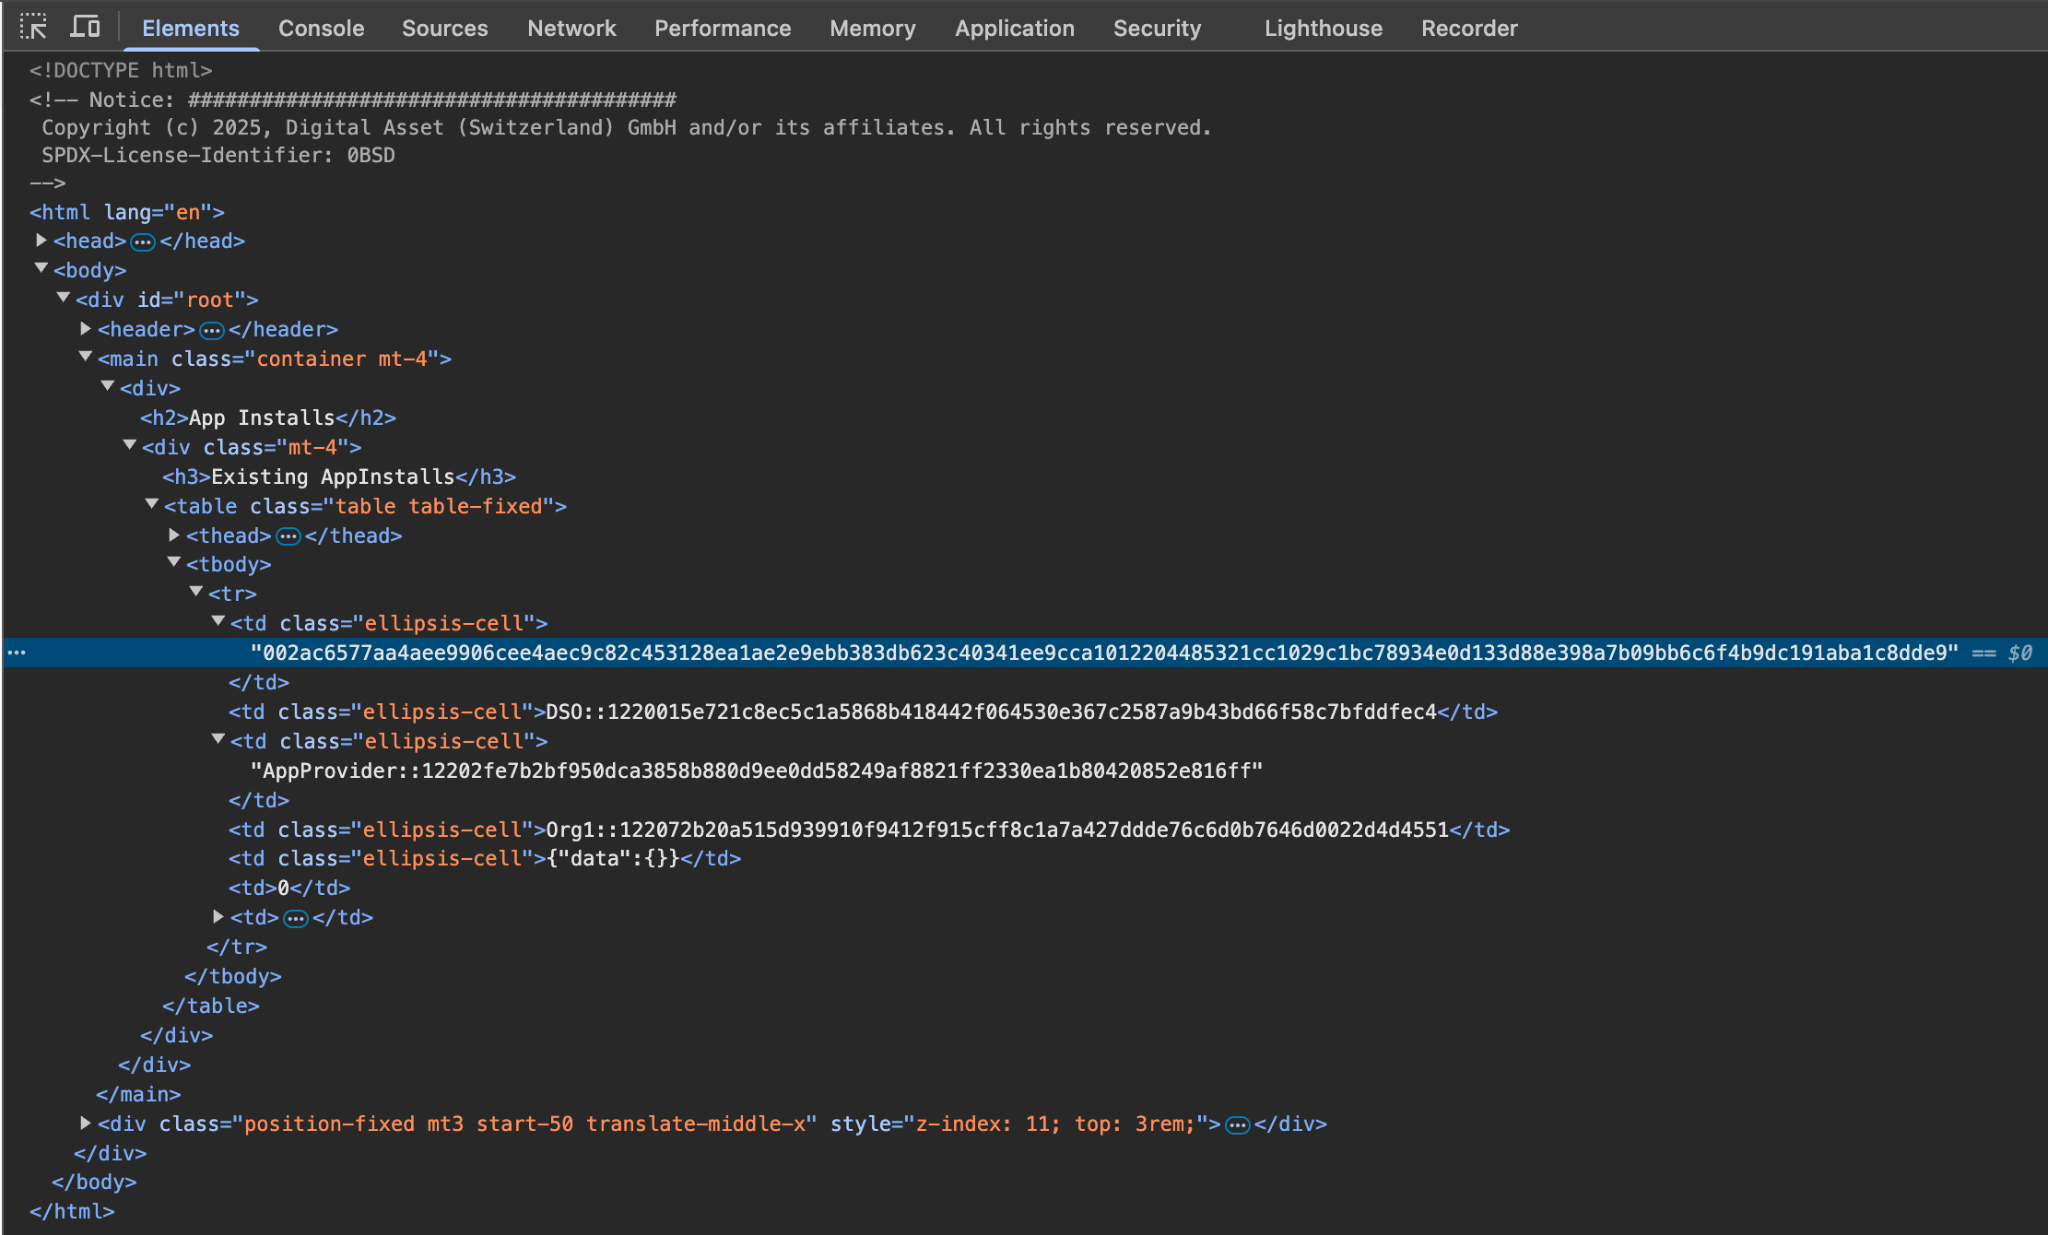This screenshot has width=2048, height=1235.
Task: Open the Recorder panel
Action: coord(1468,28)
